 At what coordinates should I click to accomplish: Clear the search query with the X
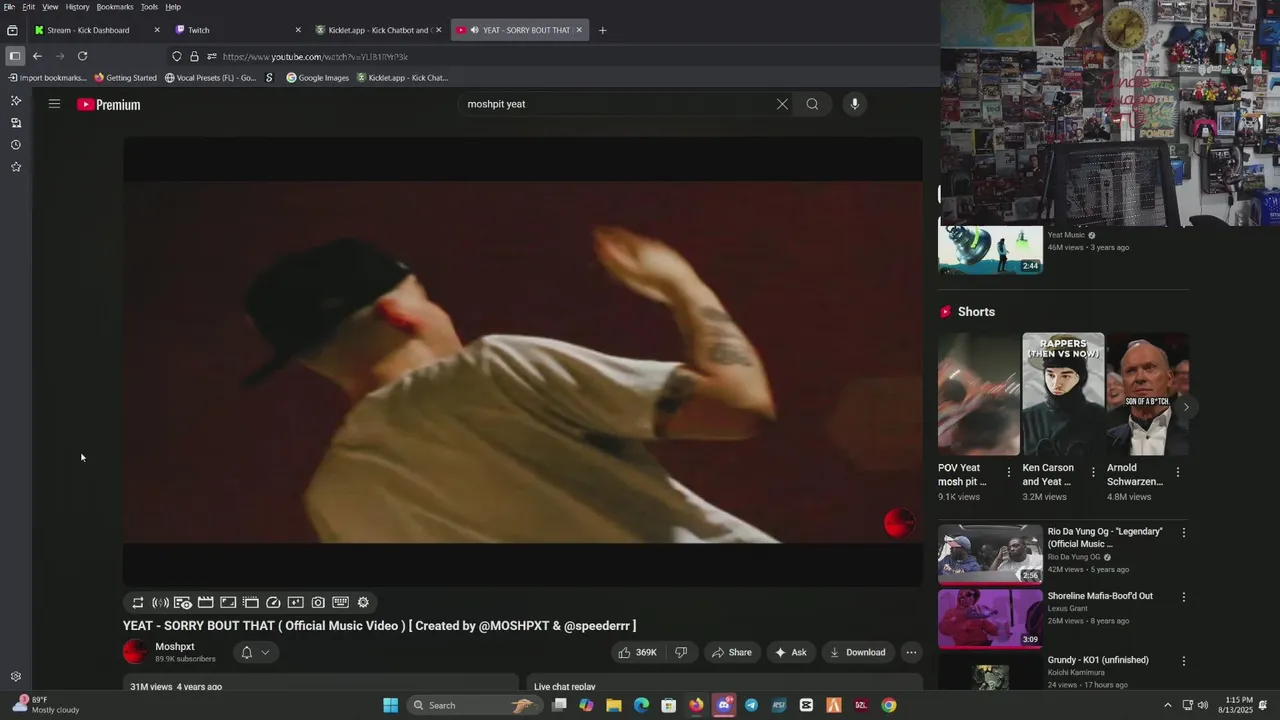(782, 104)
